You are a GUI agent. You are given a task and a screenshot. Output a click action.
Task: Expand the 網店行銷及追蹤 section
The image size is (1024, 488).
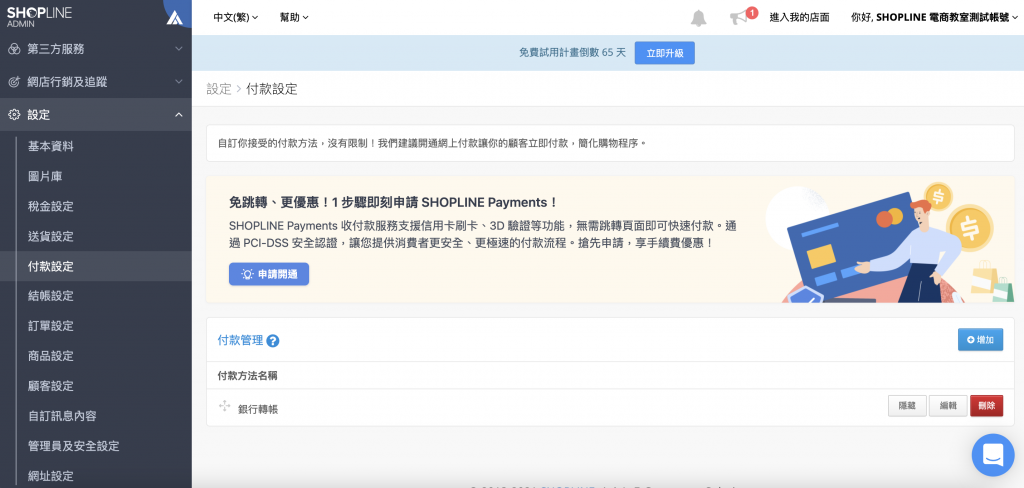(x=178, y=82)
